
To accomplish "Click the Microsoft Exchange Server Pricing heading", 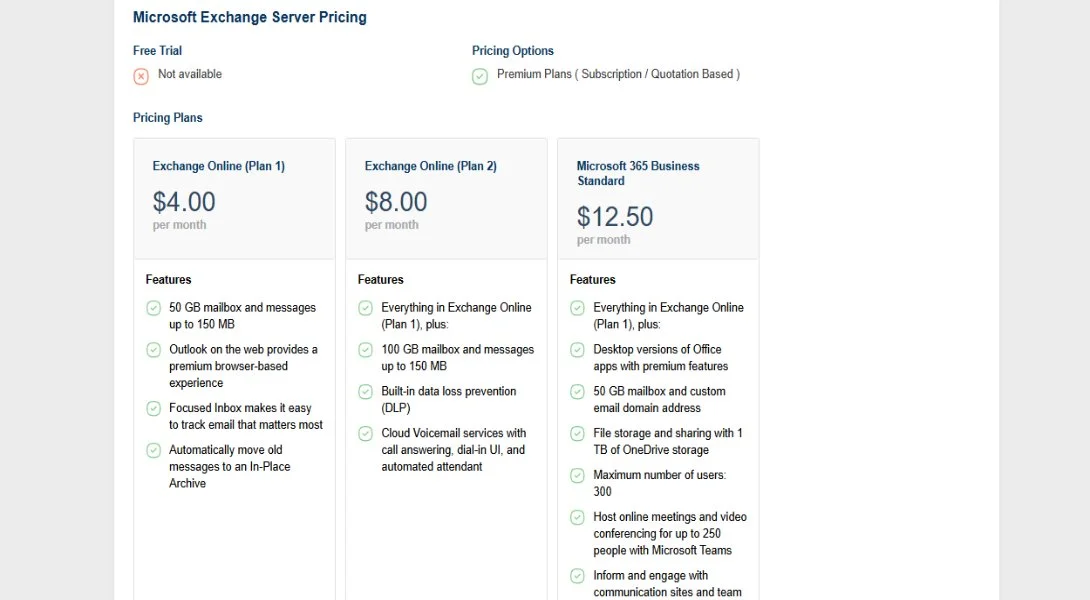I will coord(249,17).
